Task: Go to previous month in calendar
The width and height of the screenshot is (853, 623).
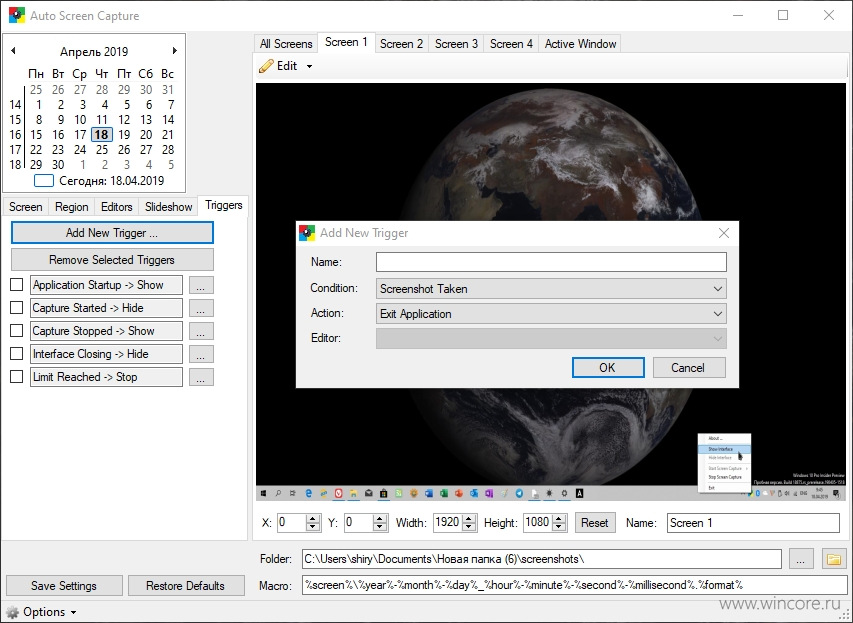Action: click(13, 51)
